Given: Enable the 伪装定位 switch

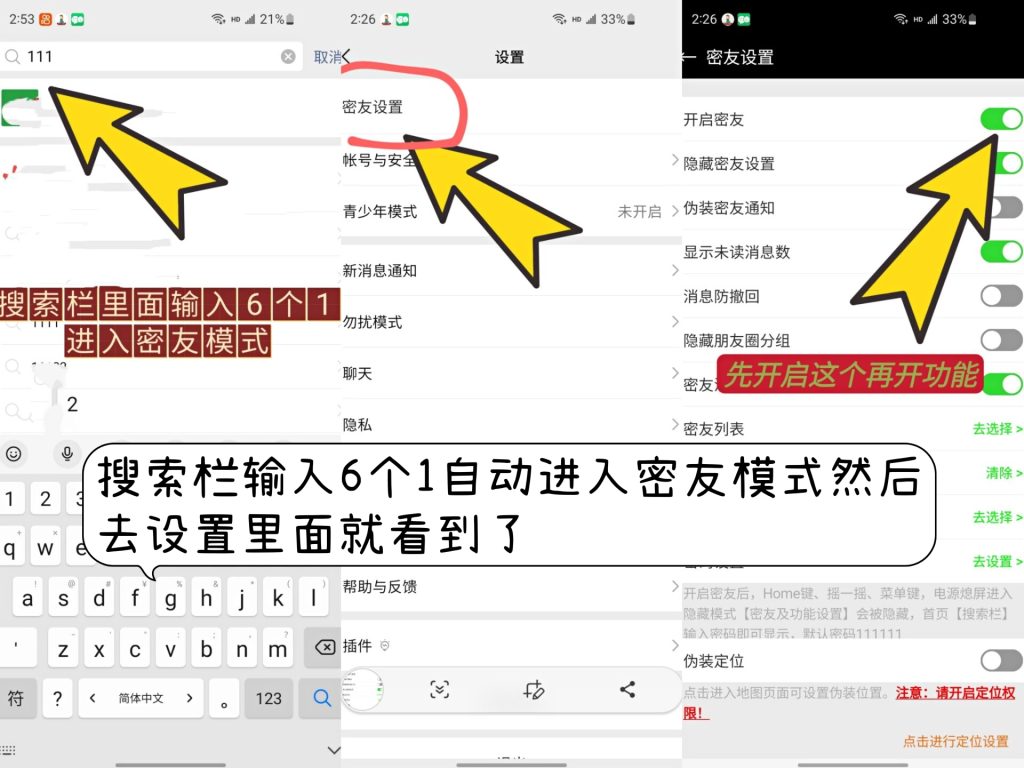Looking at the screenshot, I should 1001,661.
